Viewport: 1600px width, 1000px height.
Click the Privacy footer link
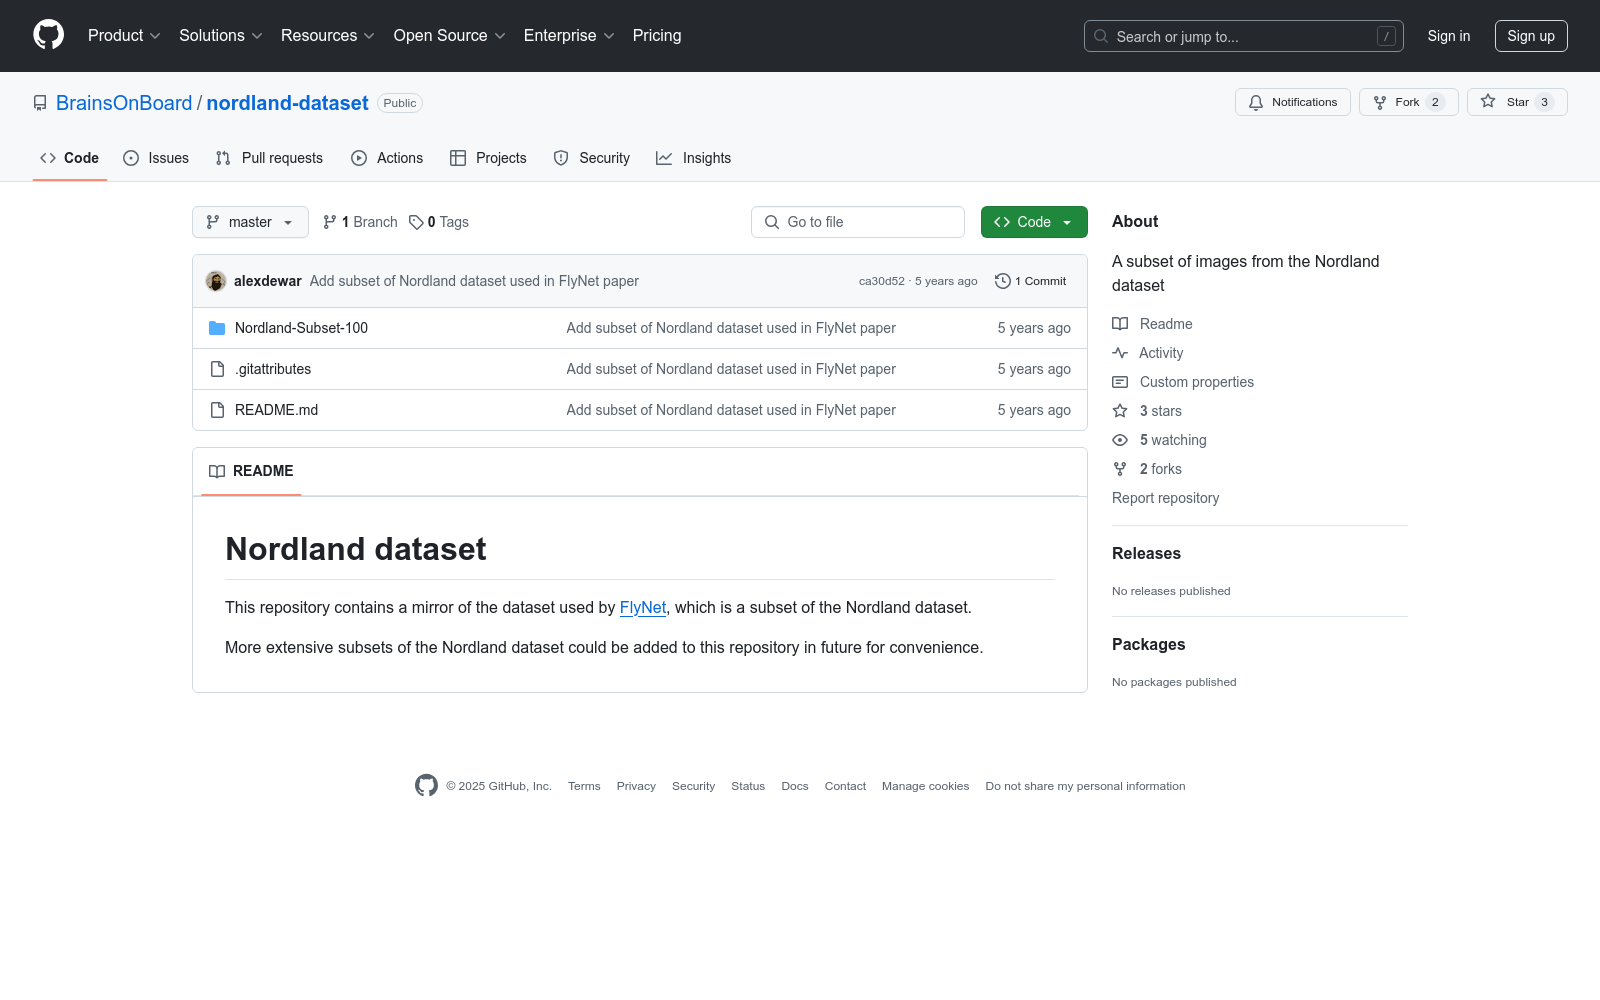[x=636, y=786]
